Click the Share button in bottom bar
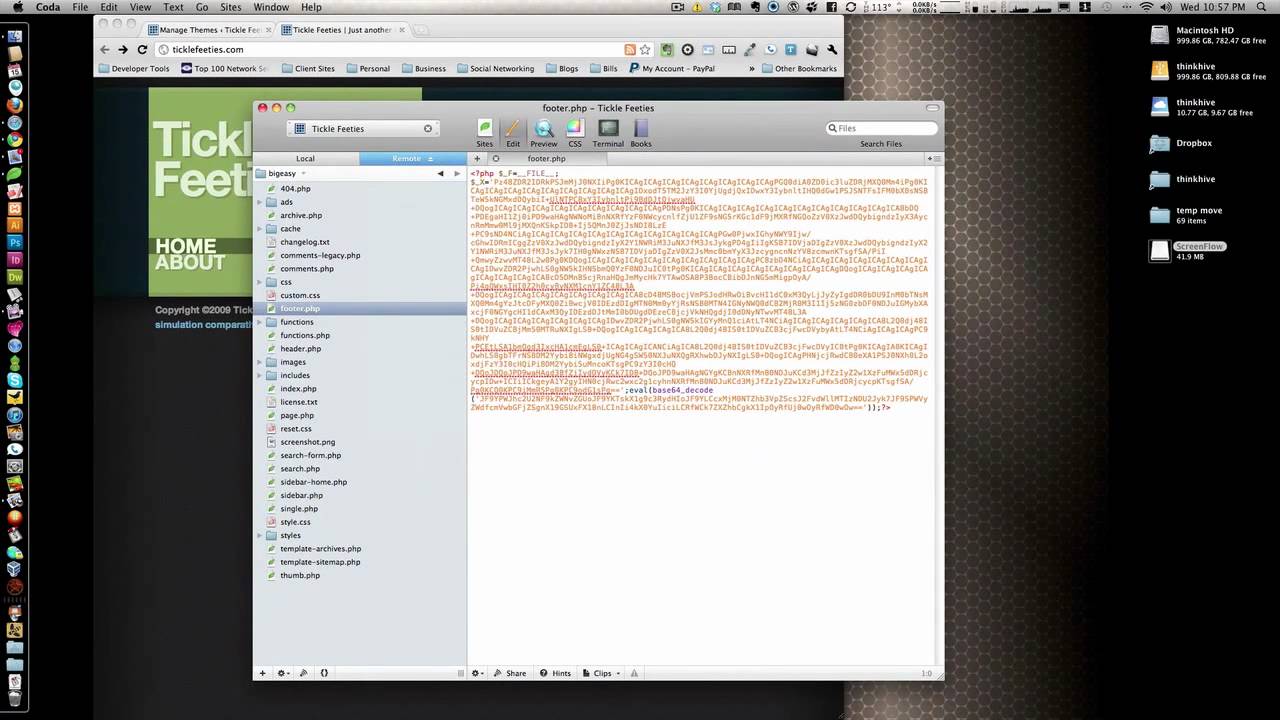1280x720 pixels. pos(509,673)
